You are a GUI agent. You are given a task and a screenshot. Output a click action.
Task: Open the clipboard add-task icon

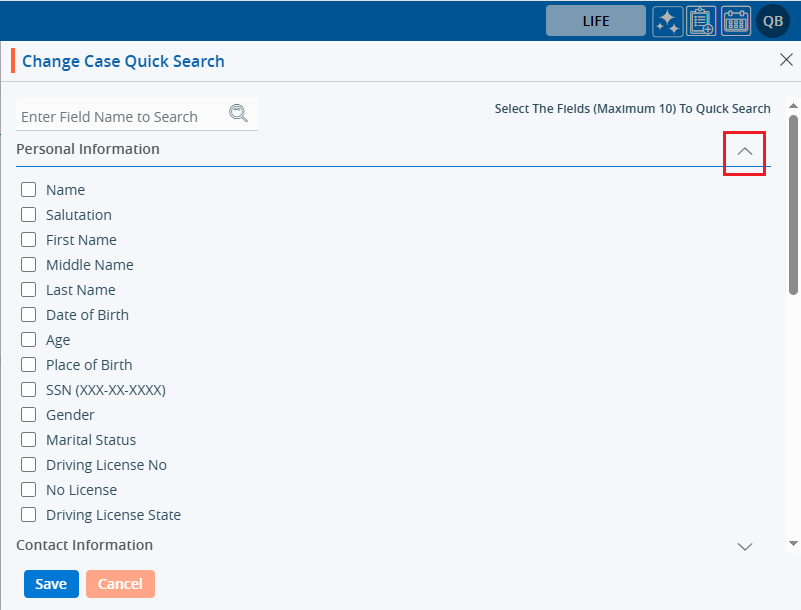[702, 21]
